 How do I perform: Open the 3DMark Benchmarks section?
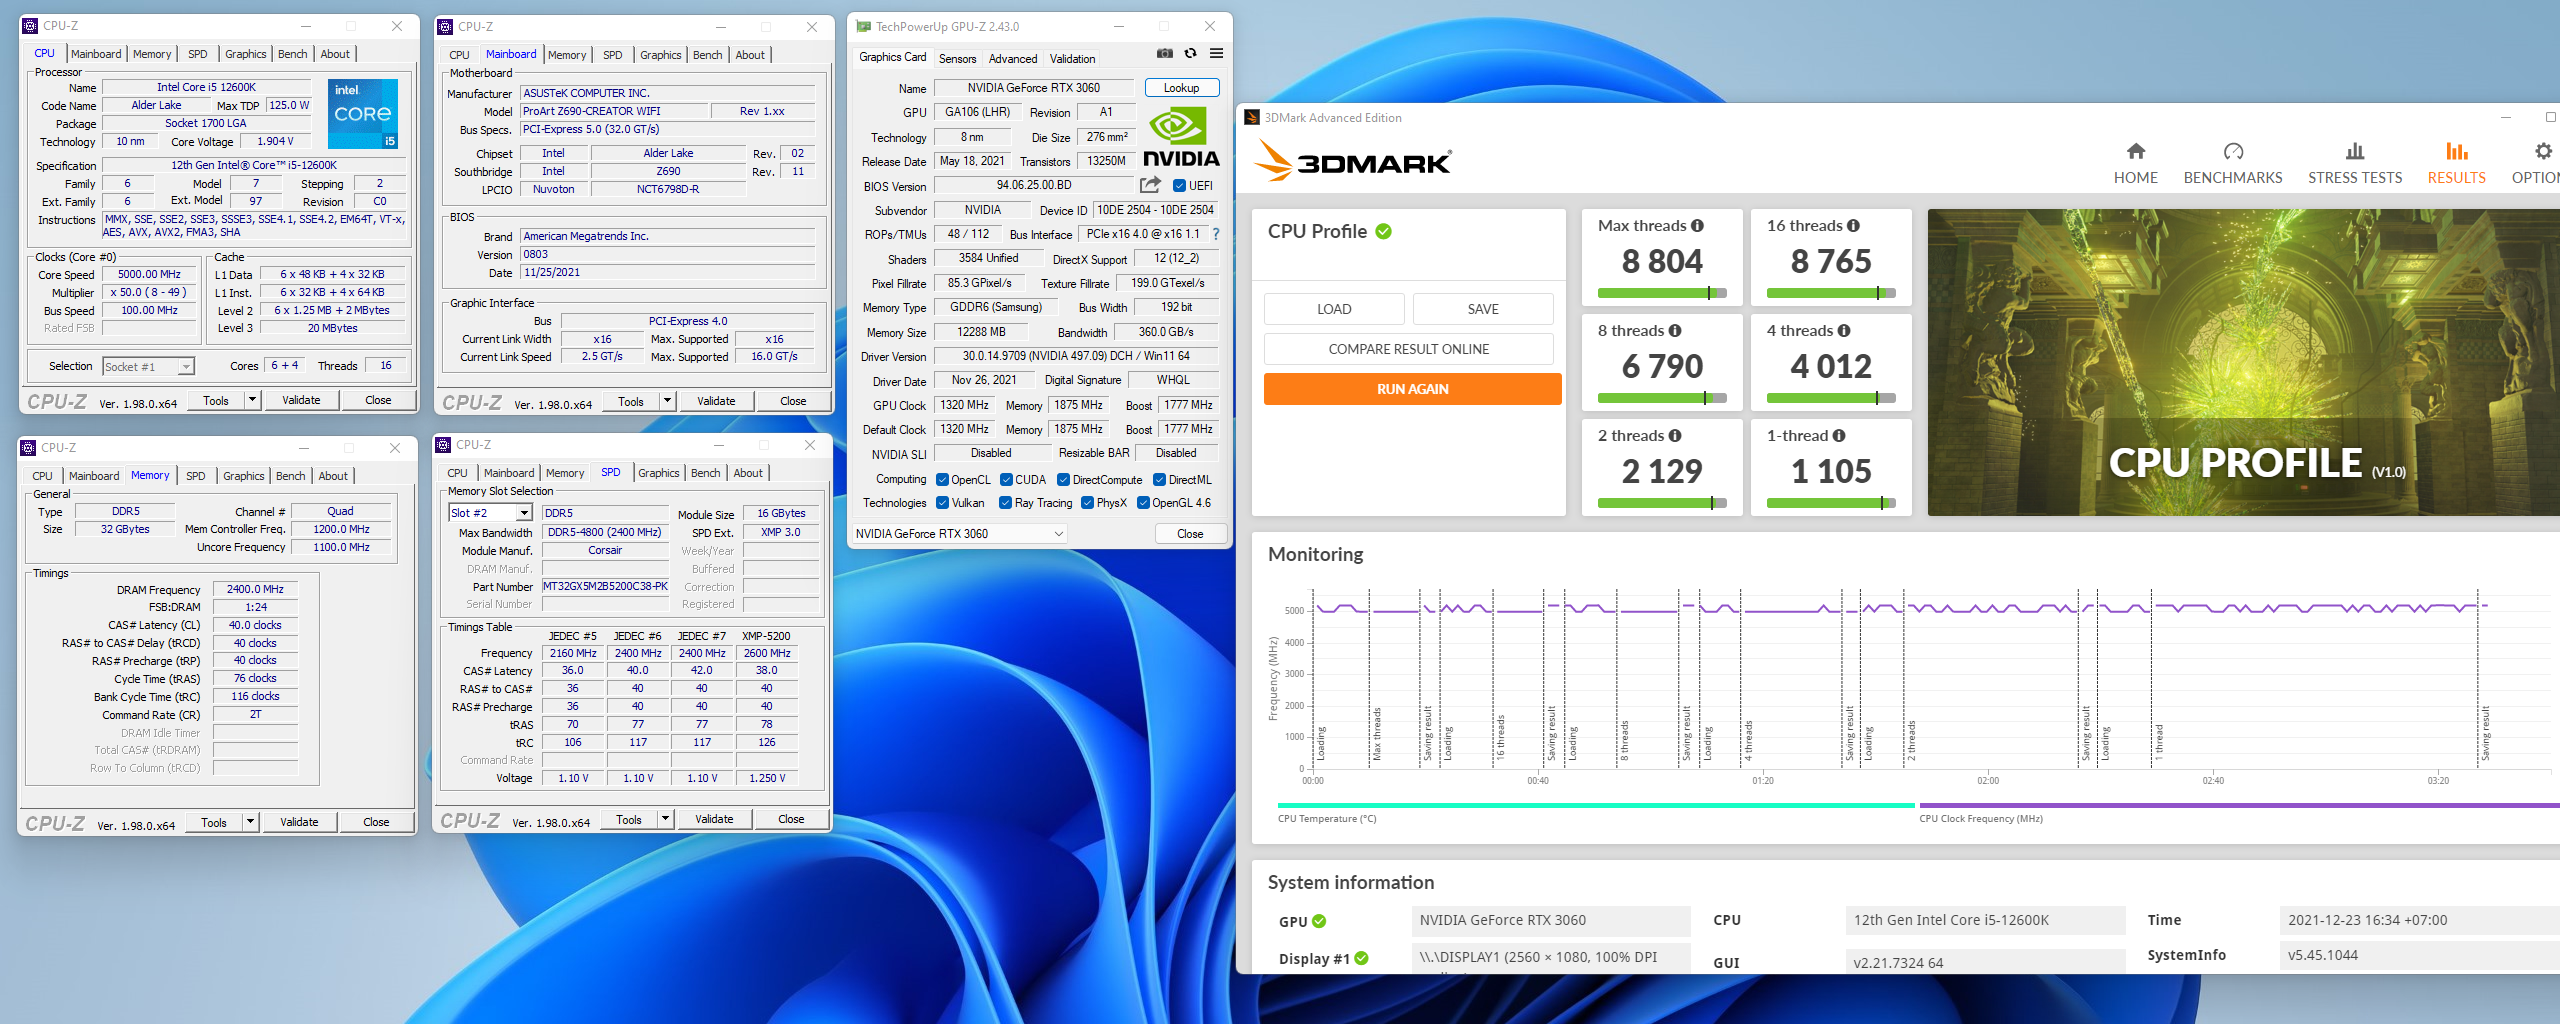[x=2232, y=163]
